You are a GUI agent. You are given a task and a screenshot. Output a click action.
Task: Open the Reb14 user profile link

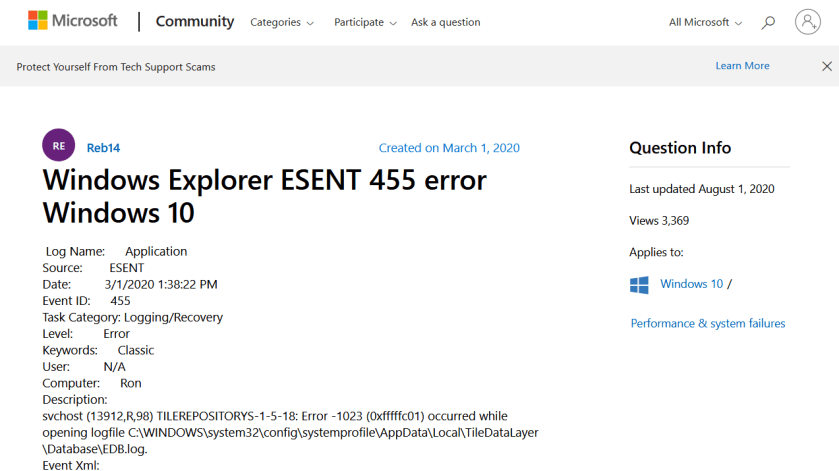pyautogui.click(x=103, y=148)
